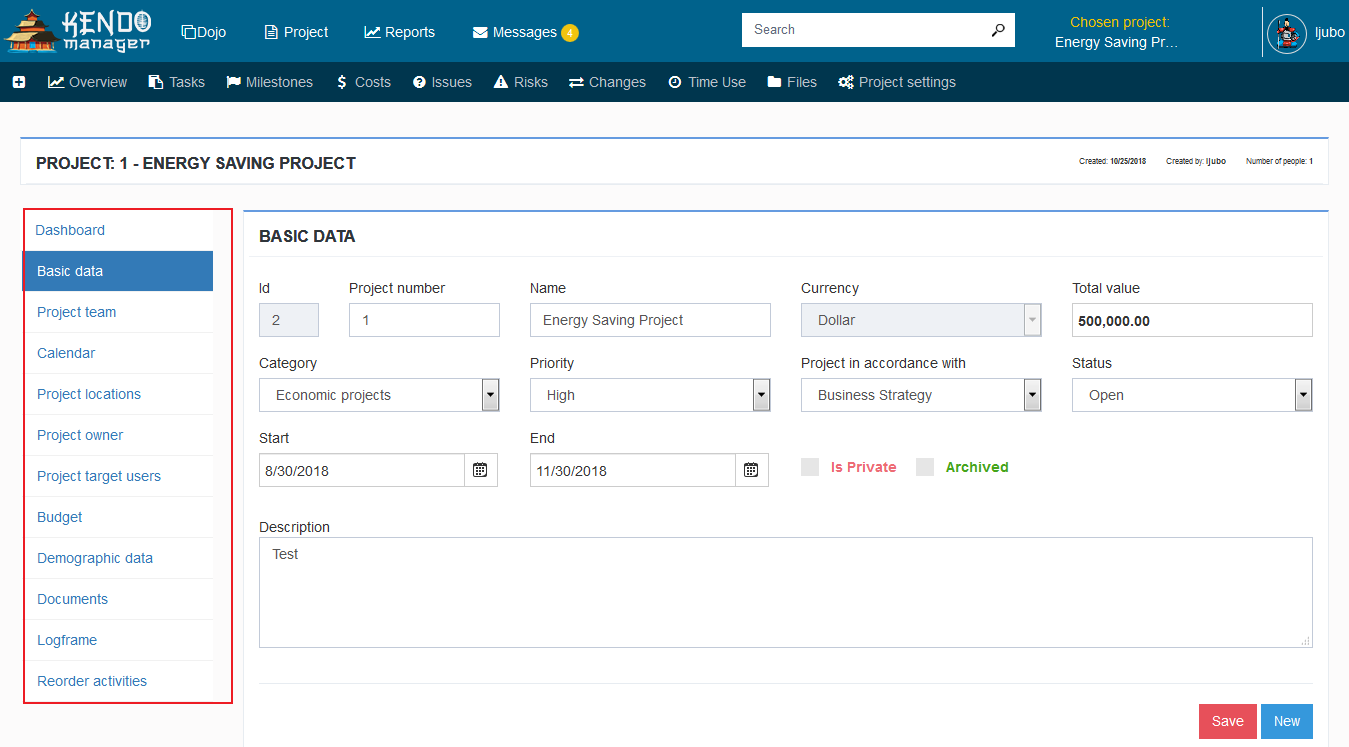1349x747 pixels.
Task: Open Project settings
Action: pyautogui.click(x=897, y=82)
